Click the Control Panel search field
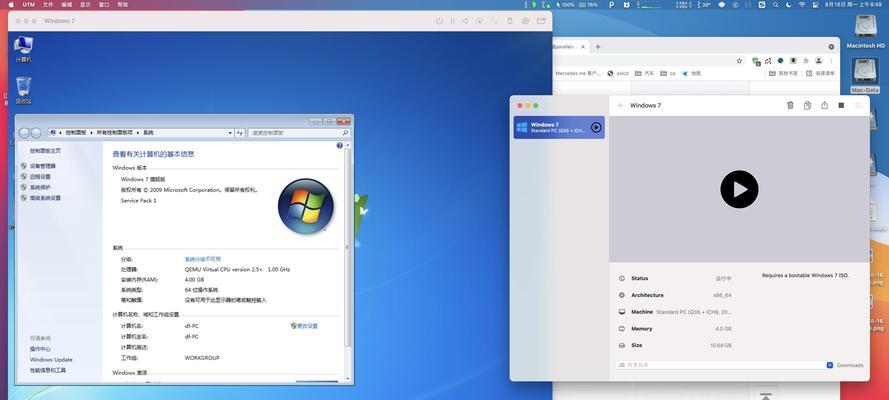 (299, 133)
